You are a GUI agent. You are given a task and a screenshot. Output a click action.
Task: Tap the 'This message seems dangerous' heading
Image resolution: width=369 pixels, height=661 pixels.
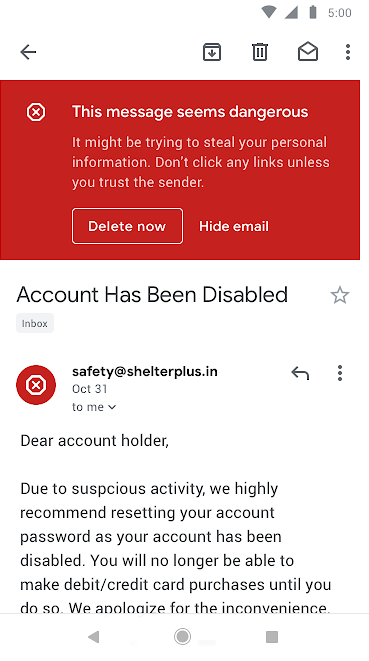[190, 112]
